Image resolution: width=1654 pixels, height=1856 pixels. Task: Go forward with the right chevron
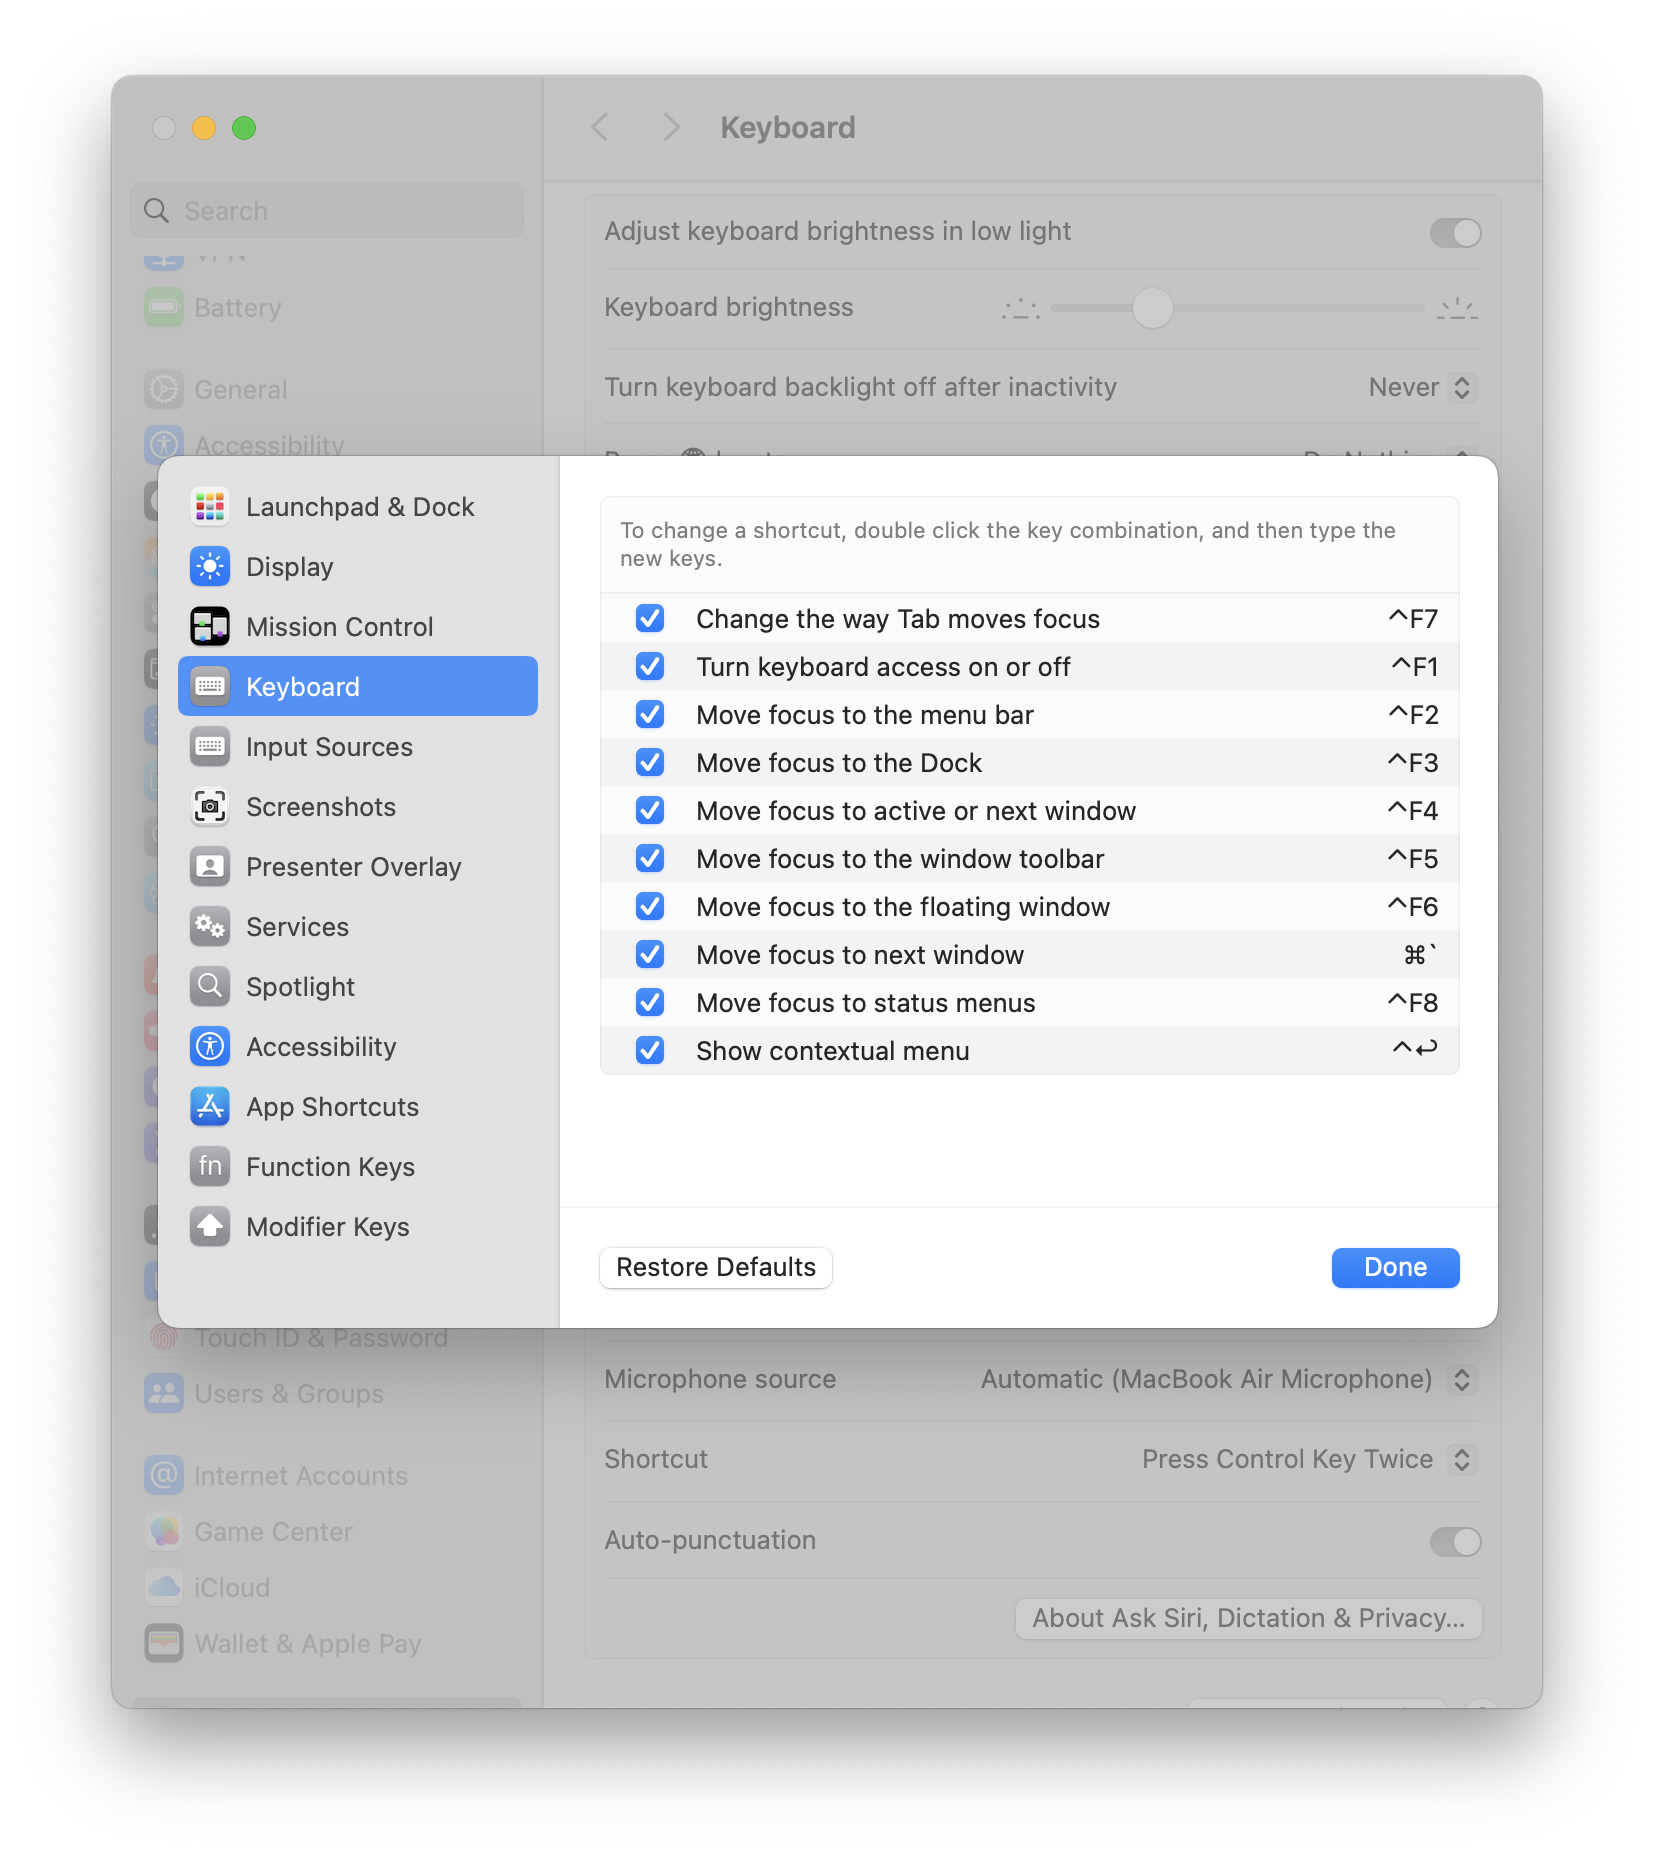point(671,128)
